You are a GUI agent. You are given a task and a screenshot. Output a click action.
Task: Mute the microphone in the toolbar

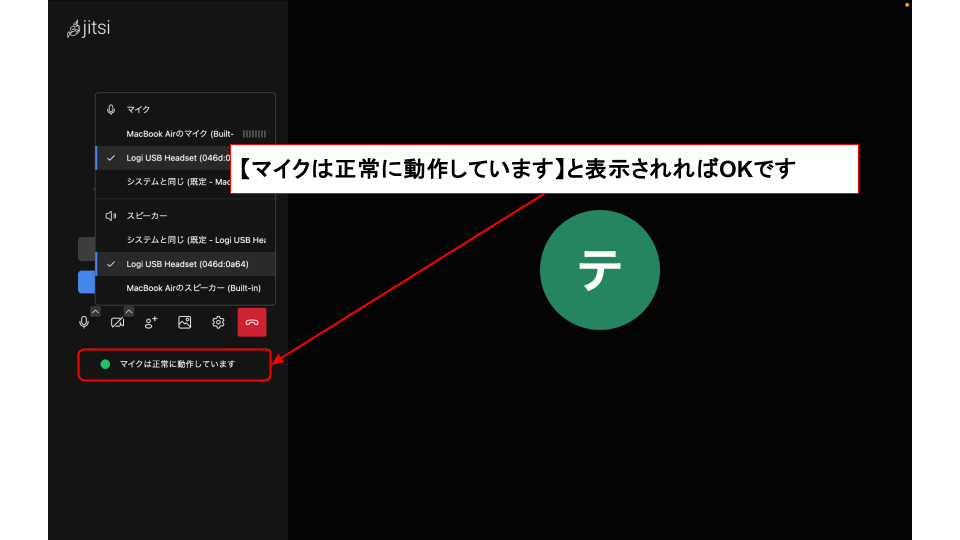tap(84, 323)
